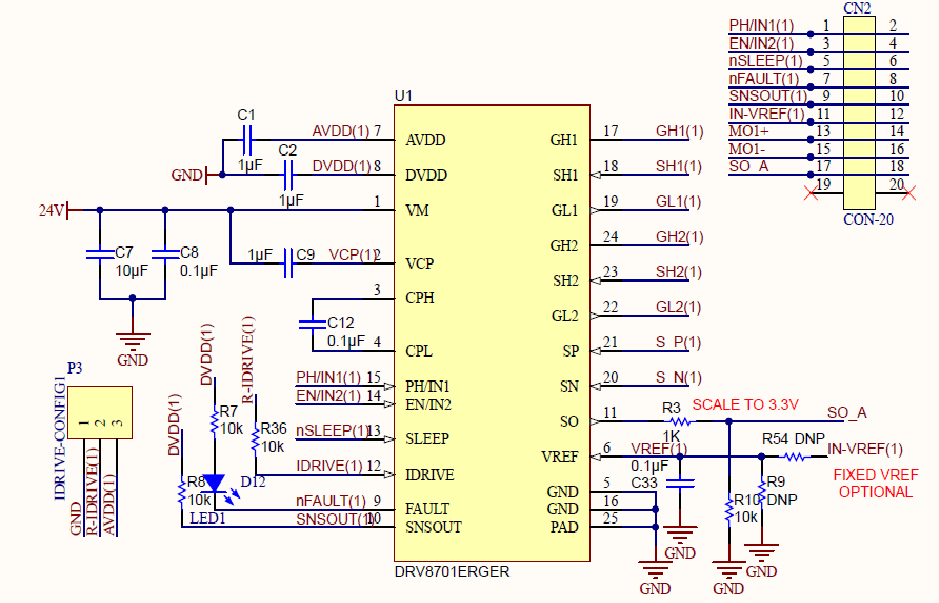The height and width of the screenshot is (603, 939).
Task: Select the SNSOUT(1) label near U1 pin 10
Action: 336,519
